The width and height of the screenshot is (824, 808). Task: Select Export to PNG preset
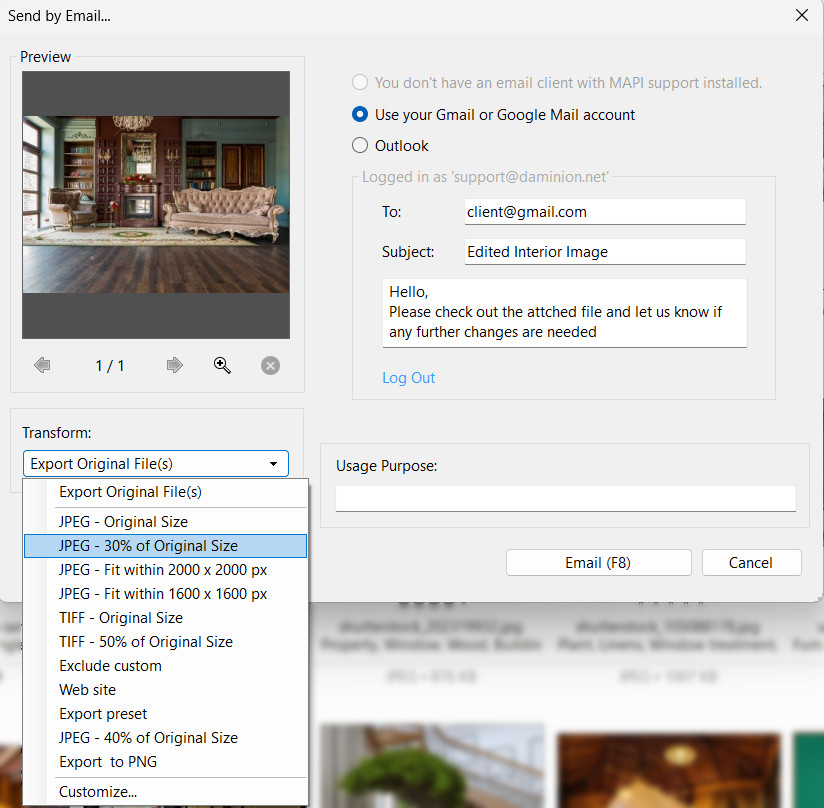click(x=108, y=762)
